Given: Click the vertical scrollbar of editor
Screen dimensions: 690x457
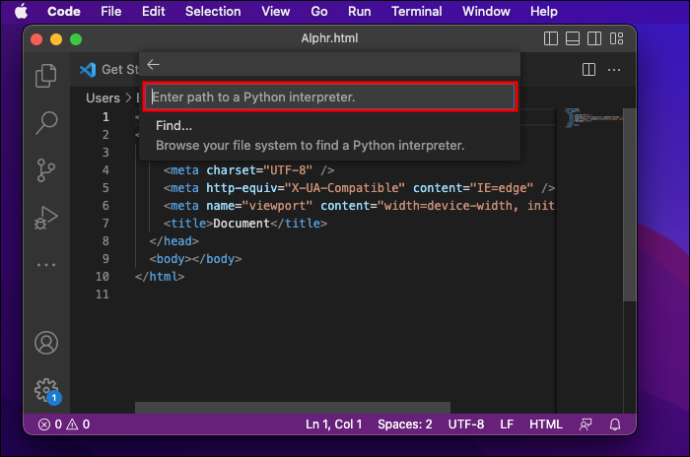Looking at the screenshot, I should coord(630,205).
